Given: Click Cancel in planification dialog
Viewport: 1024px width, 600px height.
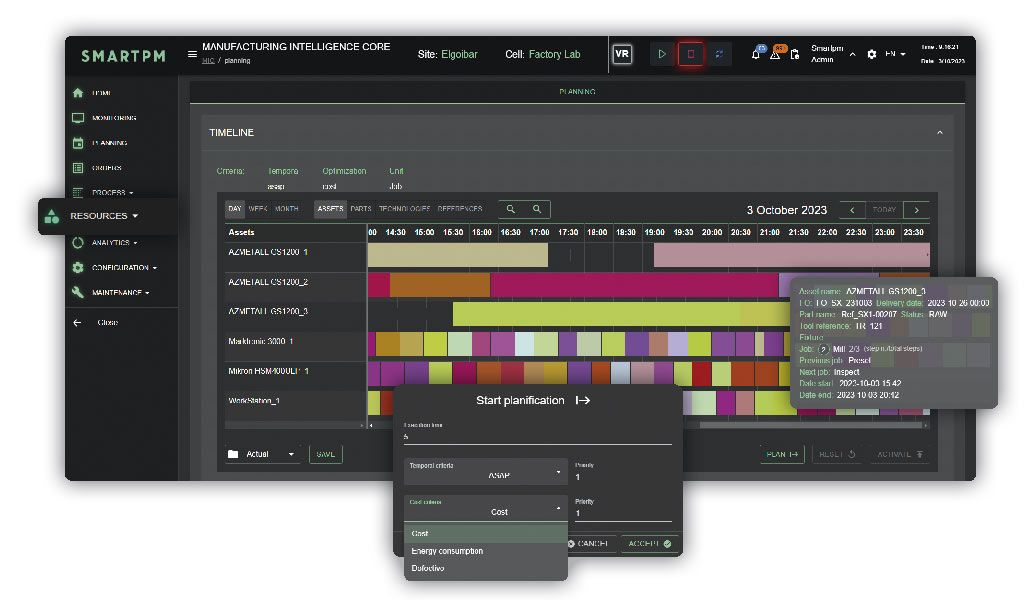Looking at the screenshot, I should (x=590, y=544).
